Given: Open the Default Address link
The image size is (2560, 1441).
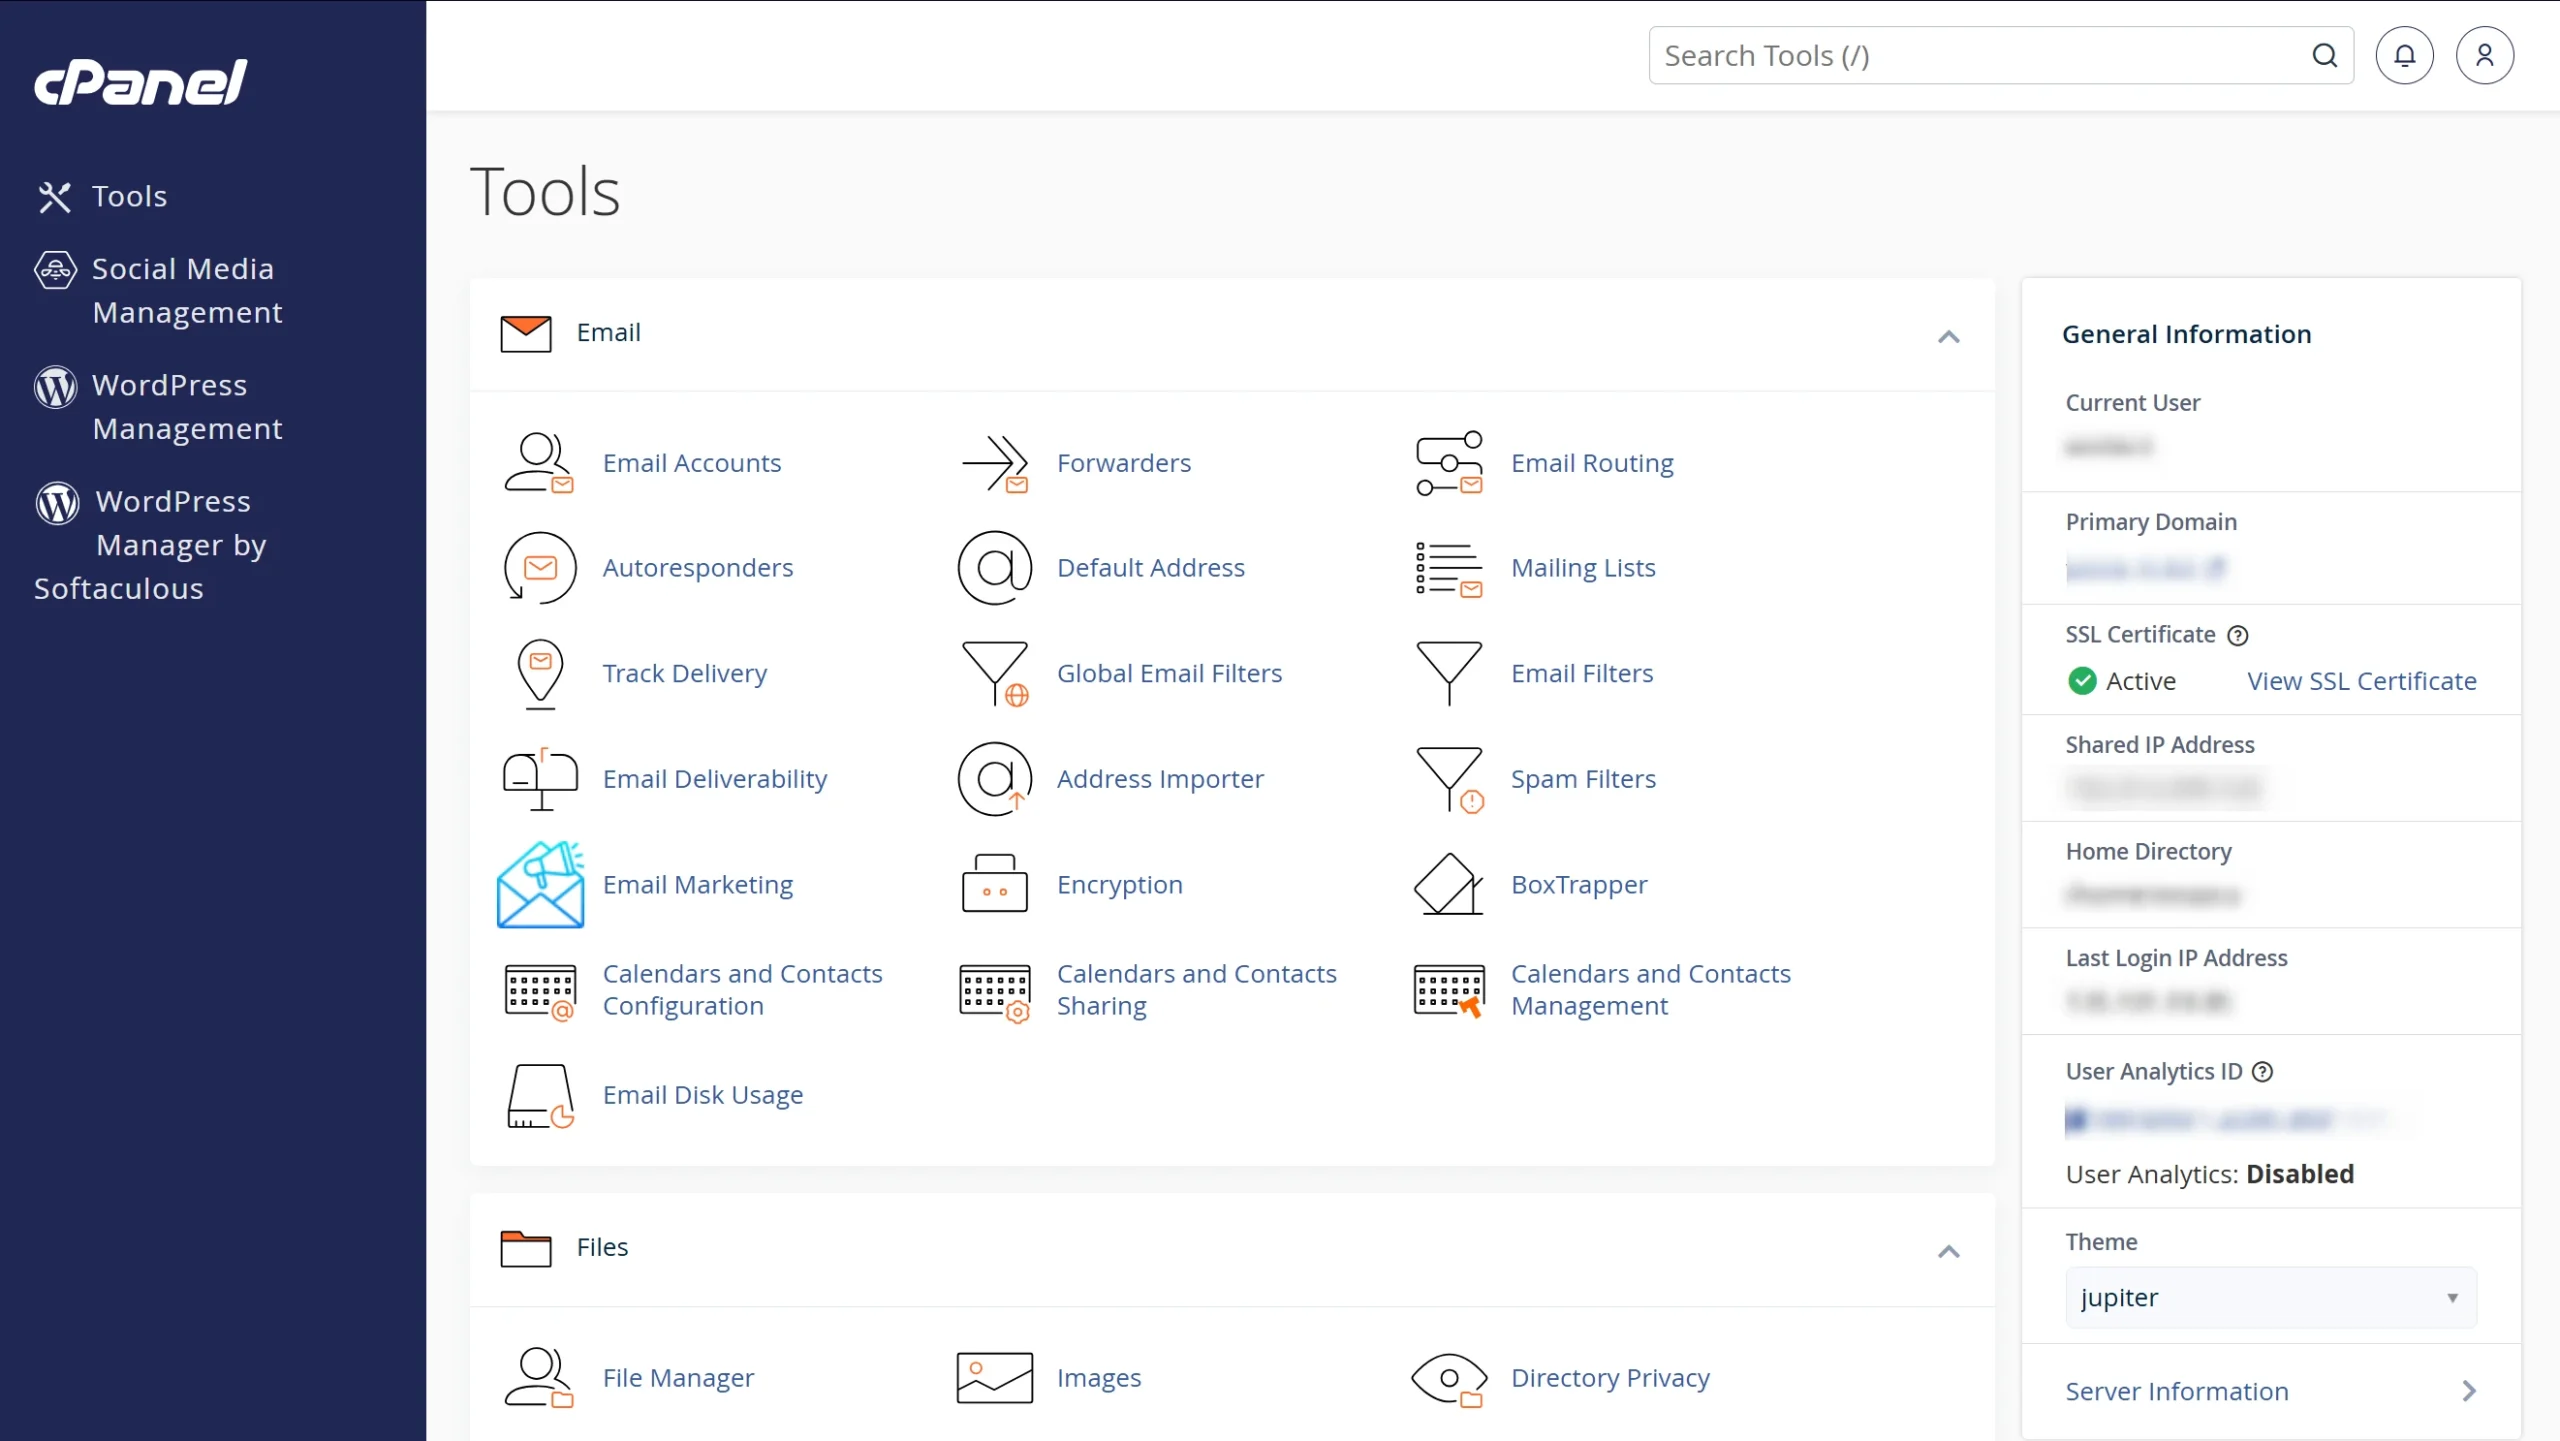Looking at the screenshot, I should pos(1151,568).
